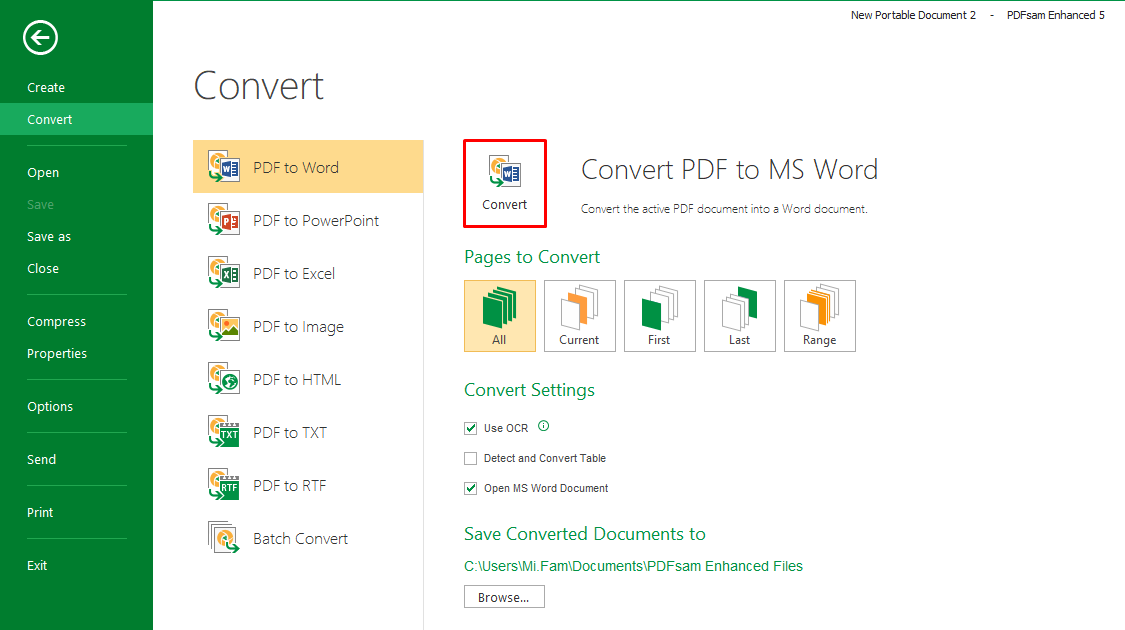Click the PDF to Image label
The height and width of the screenshot is (630, 1125).
pyautogui.click(x=298, y=327)
